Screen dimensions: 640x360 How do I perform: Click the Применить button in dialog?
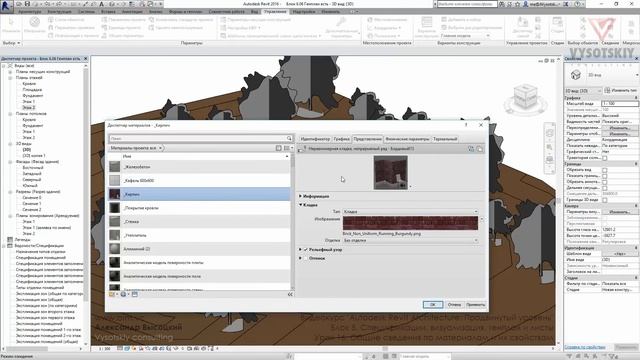pyautogui.click(x=476, y=304)
